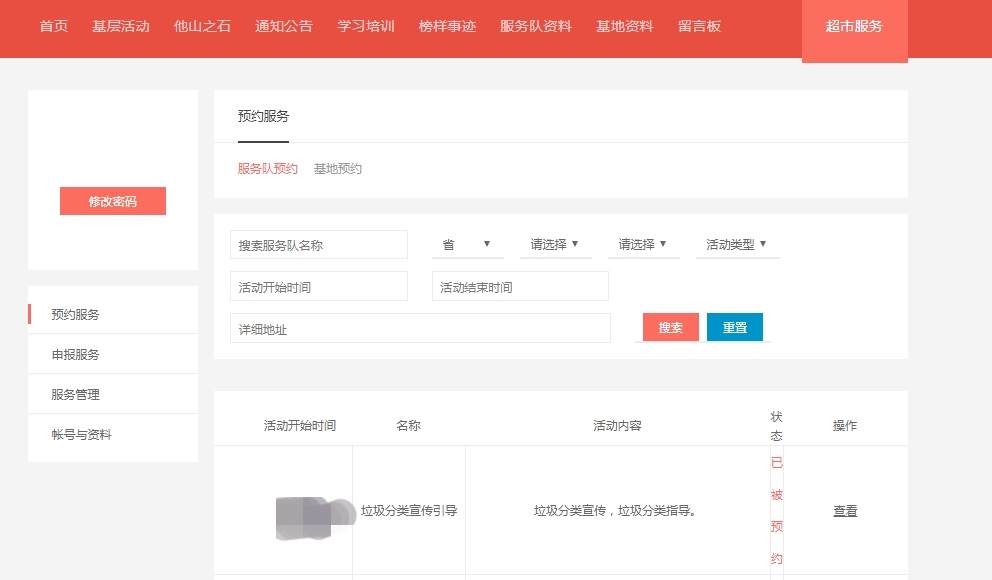Switch to the 基地预约 tab

(338, 169)
